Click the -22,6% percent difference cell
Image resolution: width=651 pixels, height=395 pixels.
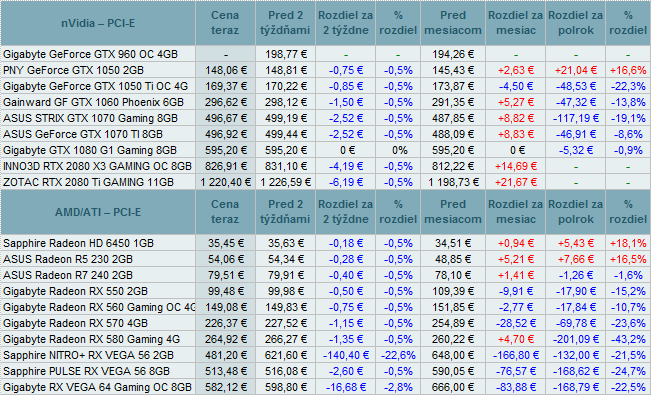(x=398, y=355)
